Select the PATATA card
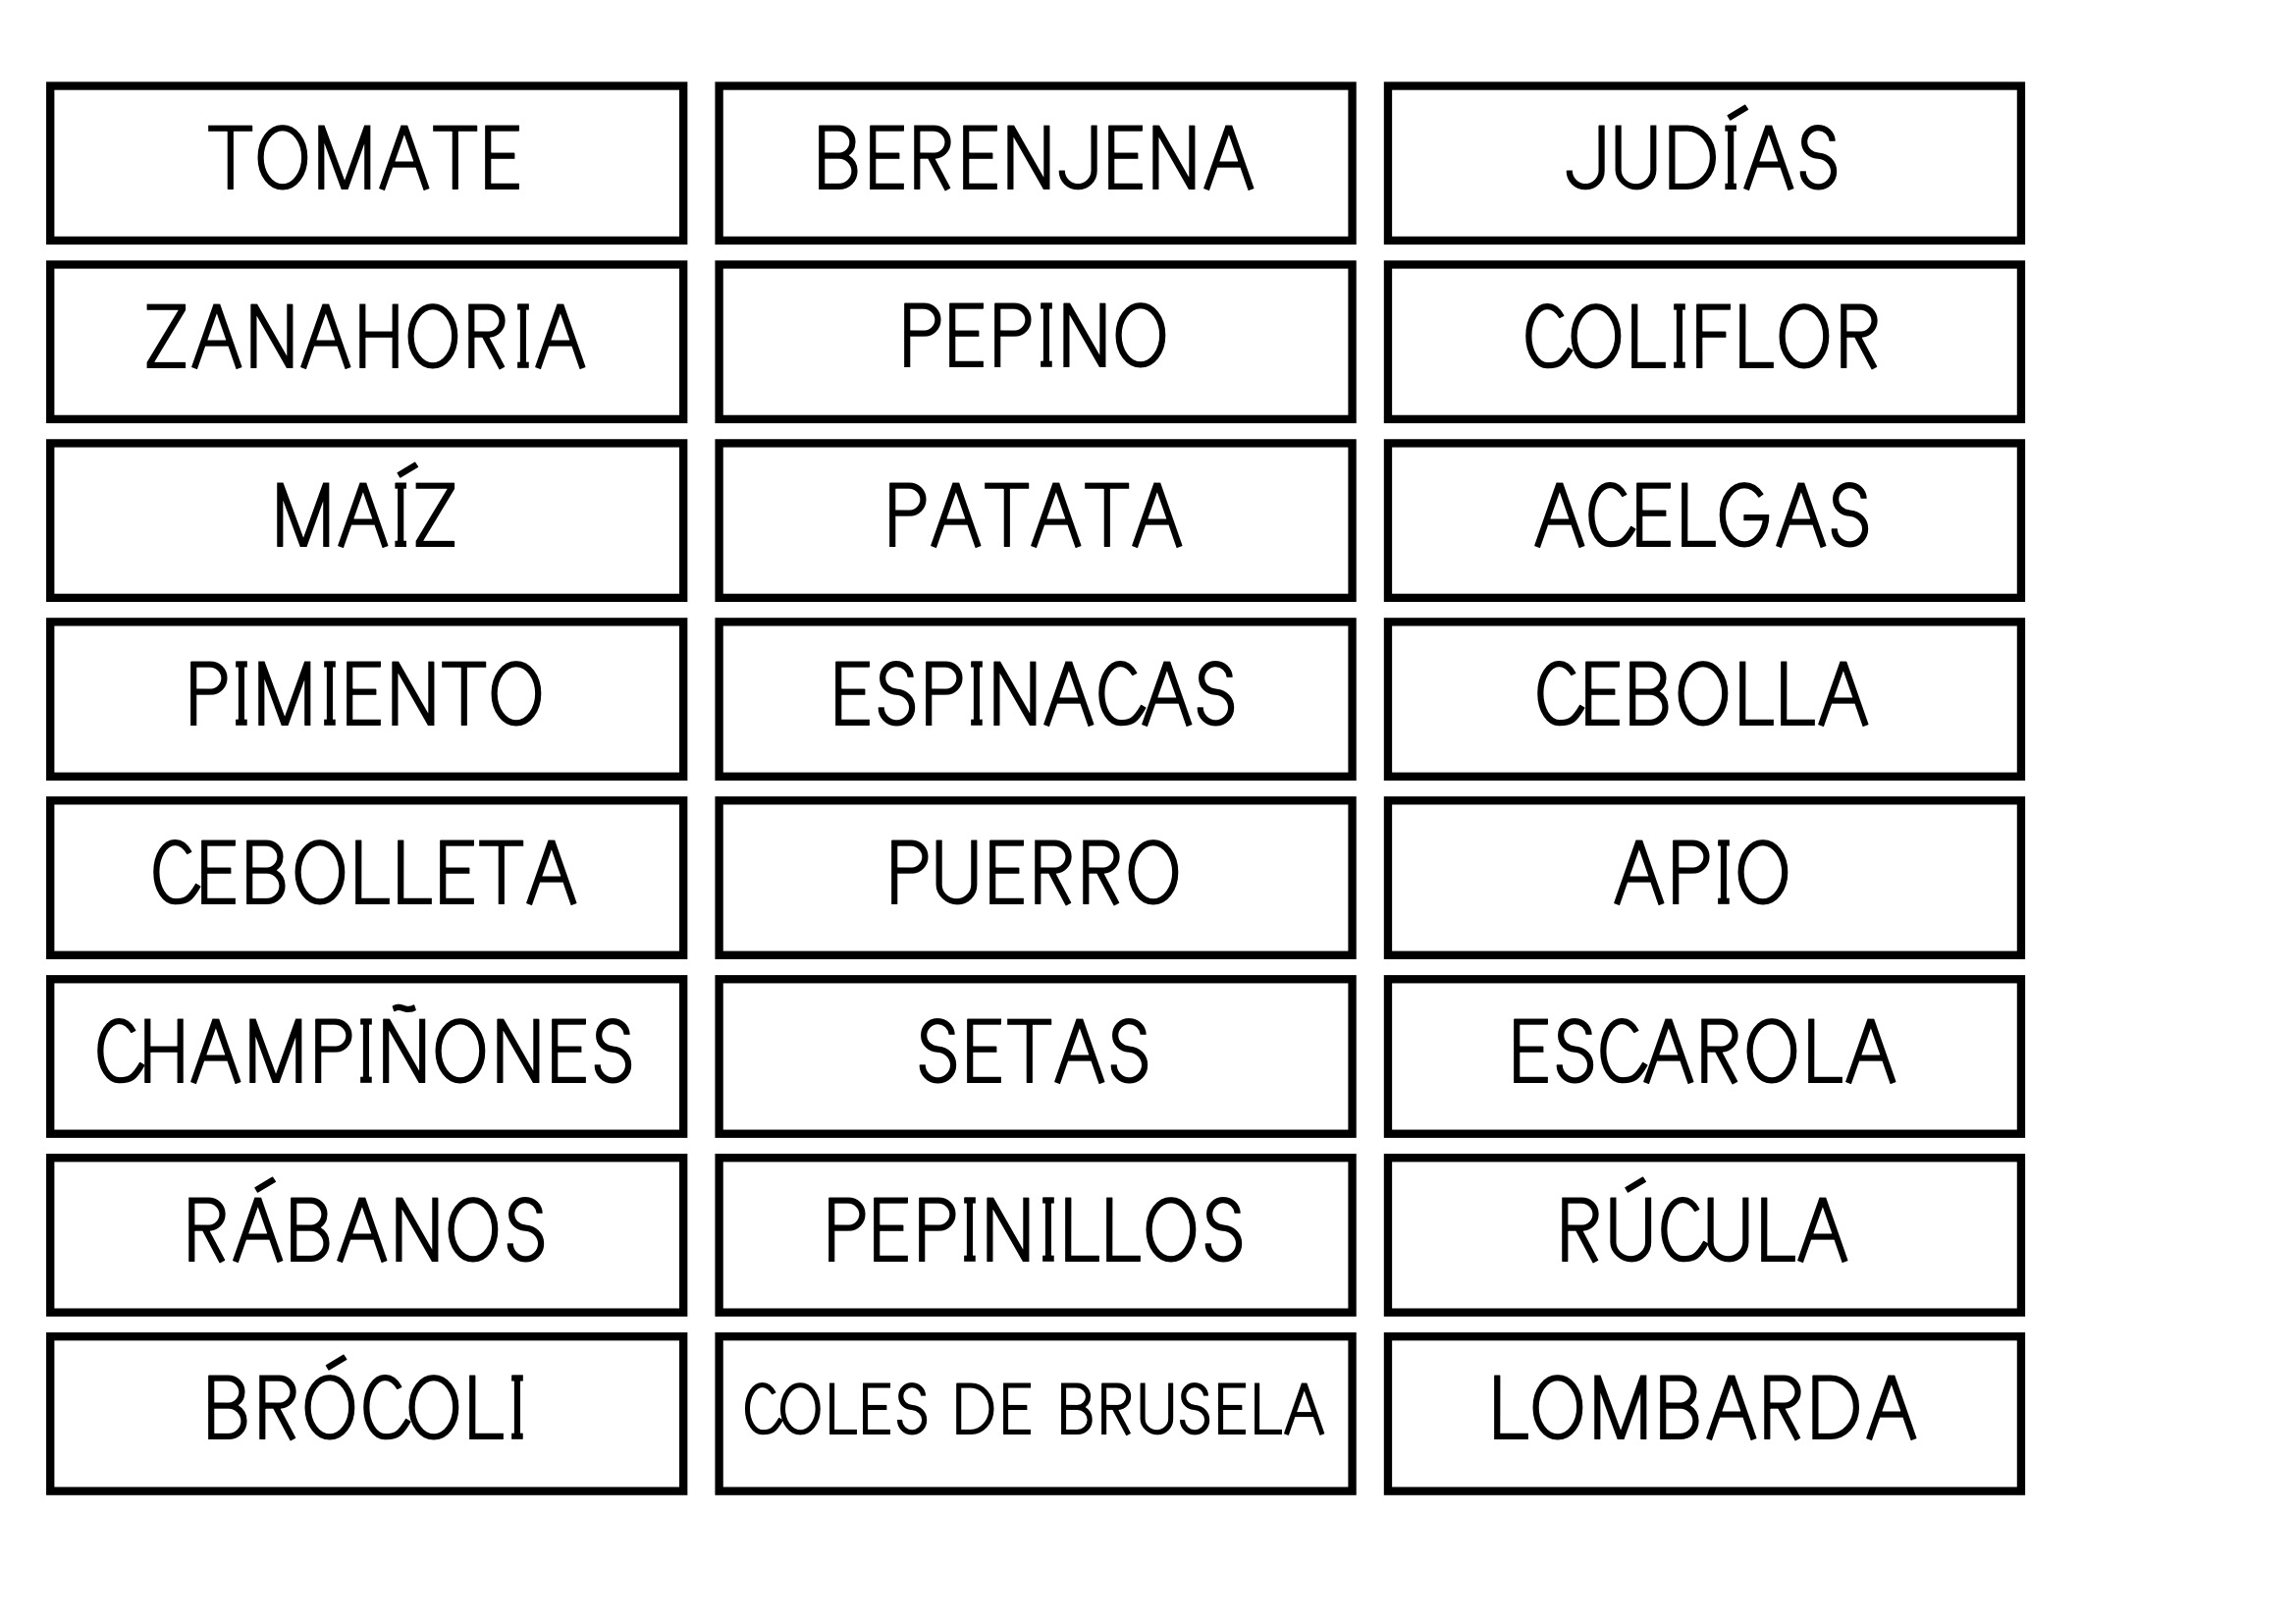This screenshot has height=1624, width=2296. 1035,520
